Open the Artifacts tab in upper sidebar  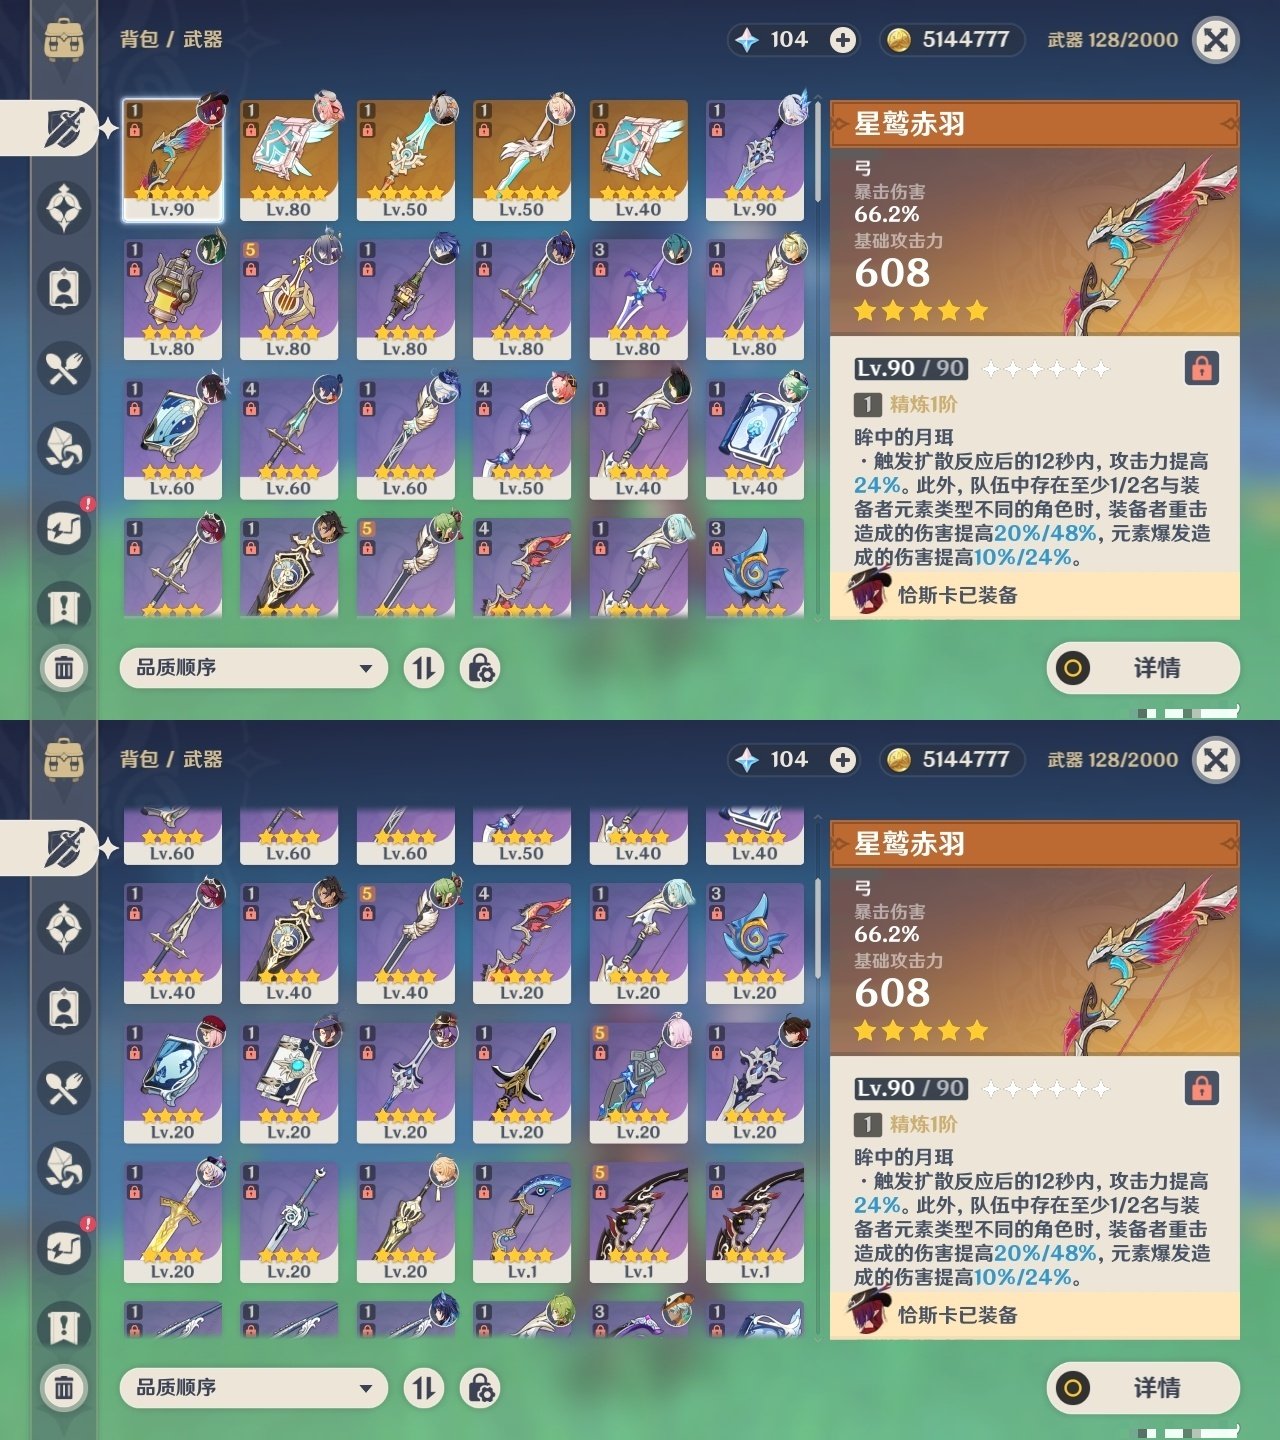pyautogui.click(x=64, y=209)
